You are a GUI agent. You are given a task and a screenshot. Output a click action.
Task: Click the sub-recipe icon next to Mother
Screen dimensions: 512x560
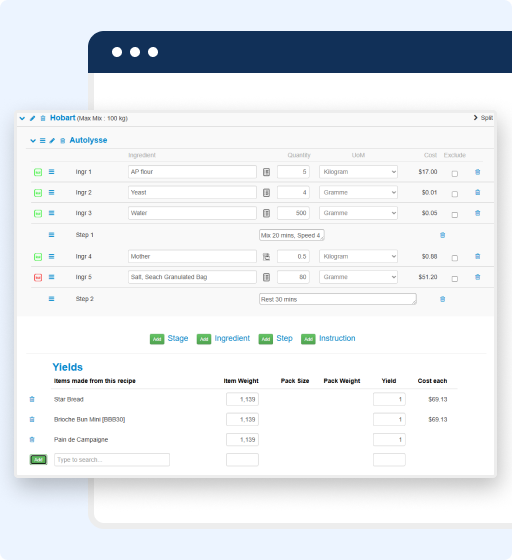(x=266, y=257)
